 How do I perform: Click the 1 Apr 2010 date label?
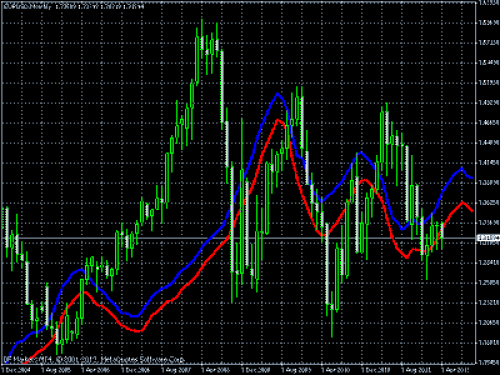coord(336,369)
